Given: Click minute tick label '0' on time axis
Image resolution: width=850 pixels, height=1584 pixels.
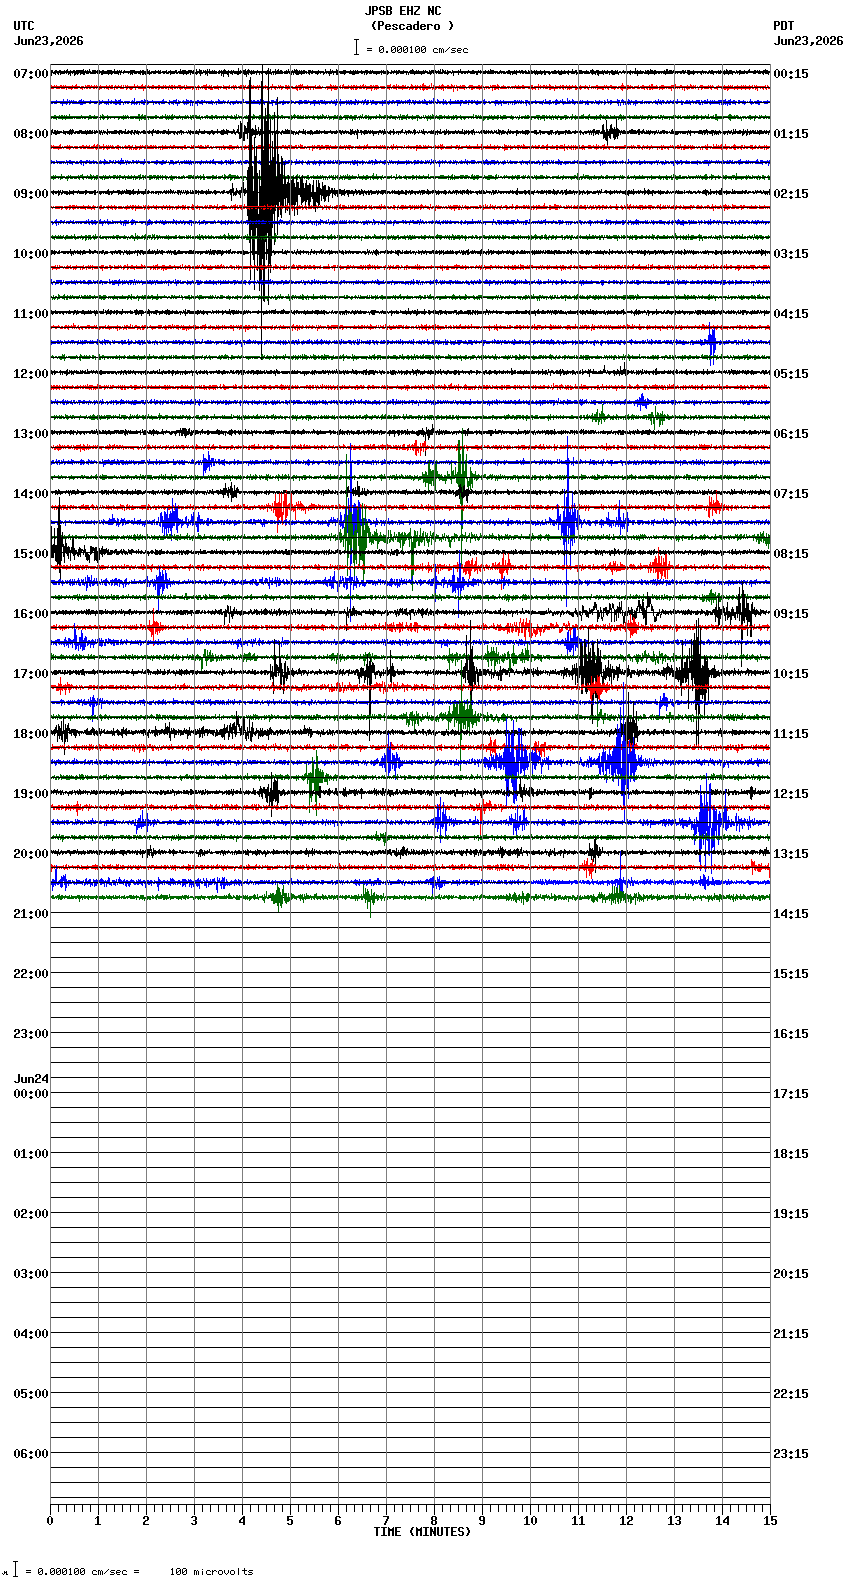Looking at the screenshot, I should (x=50, y=1521).
